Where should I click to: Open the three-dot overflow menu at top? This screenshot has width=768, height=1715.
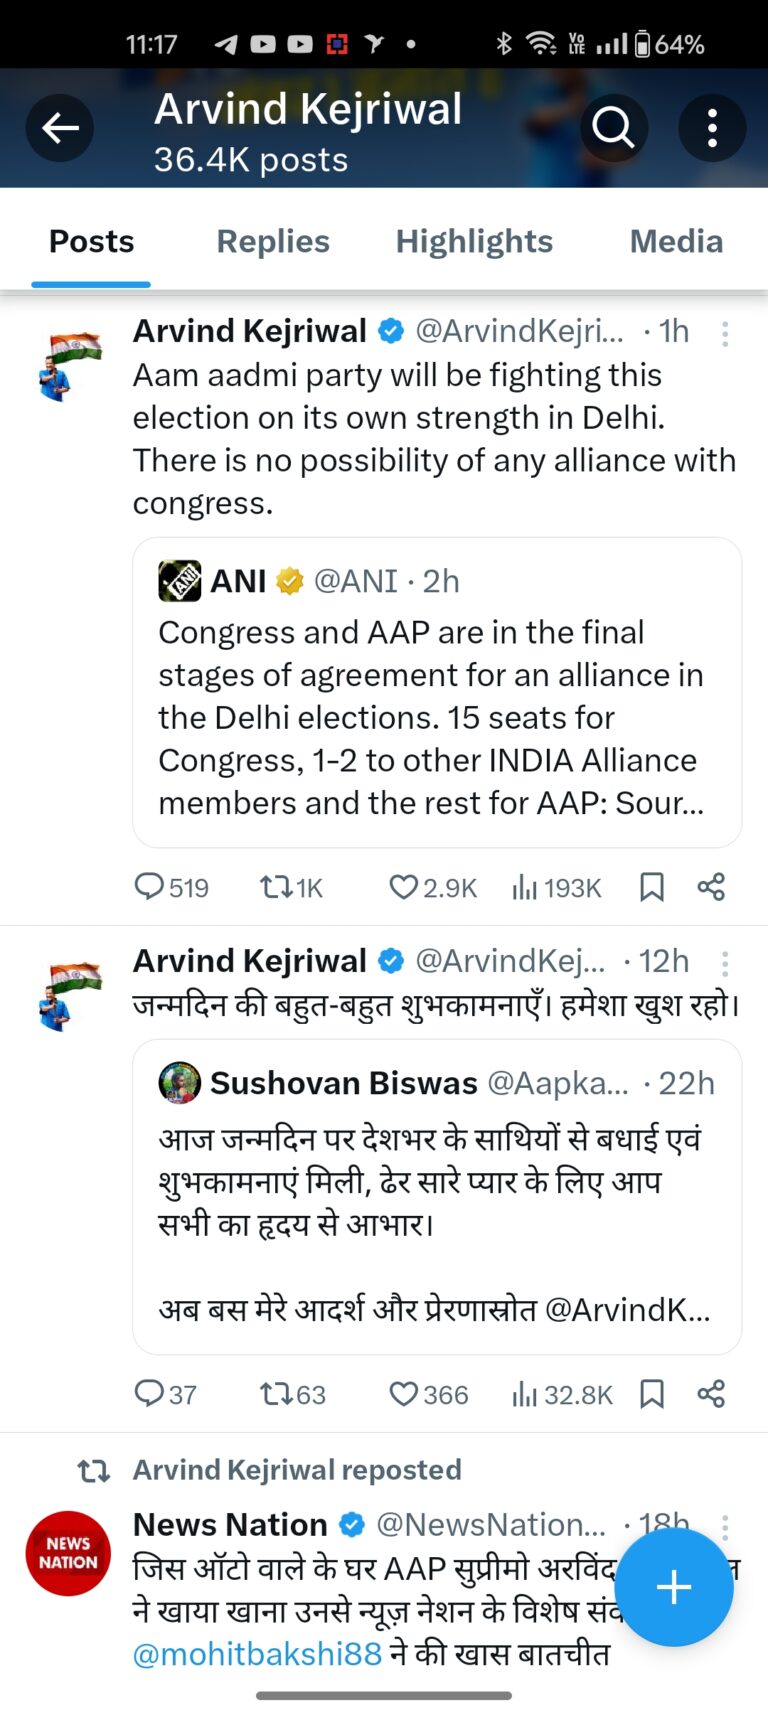(712, 127)
